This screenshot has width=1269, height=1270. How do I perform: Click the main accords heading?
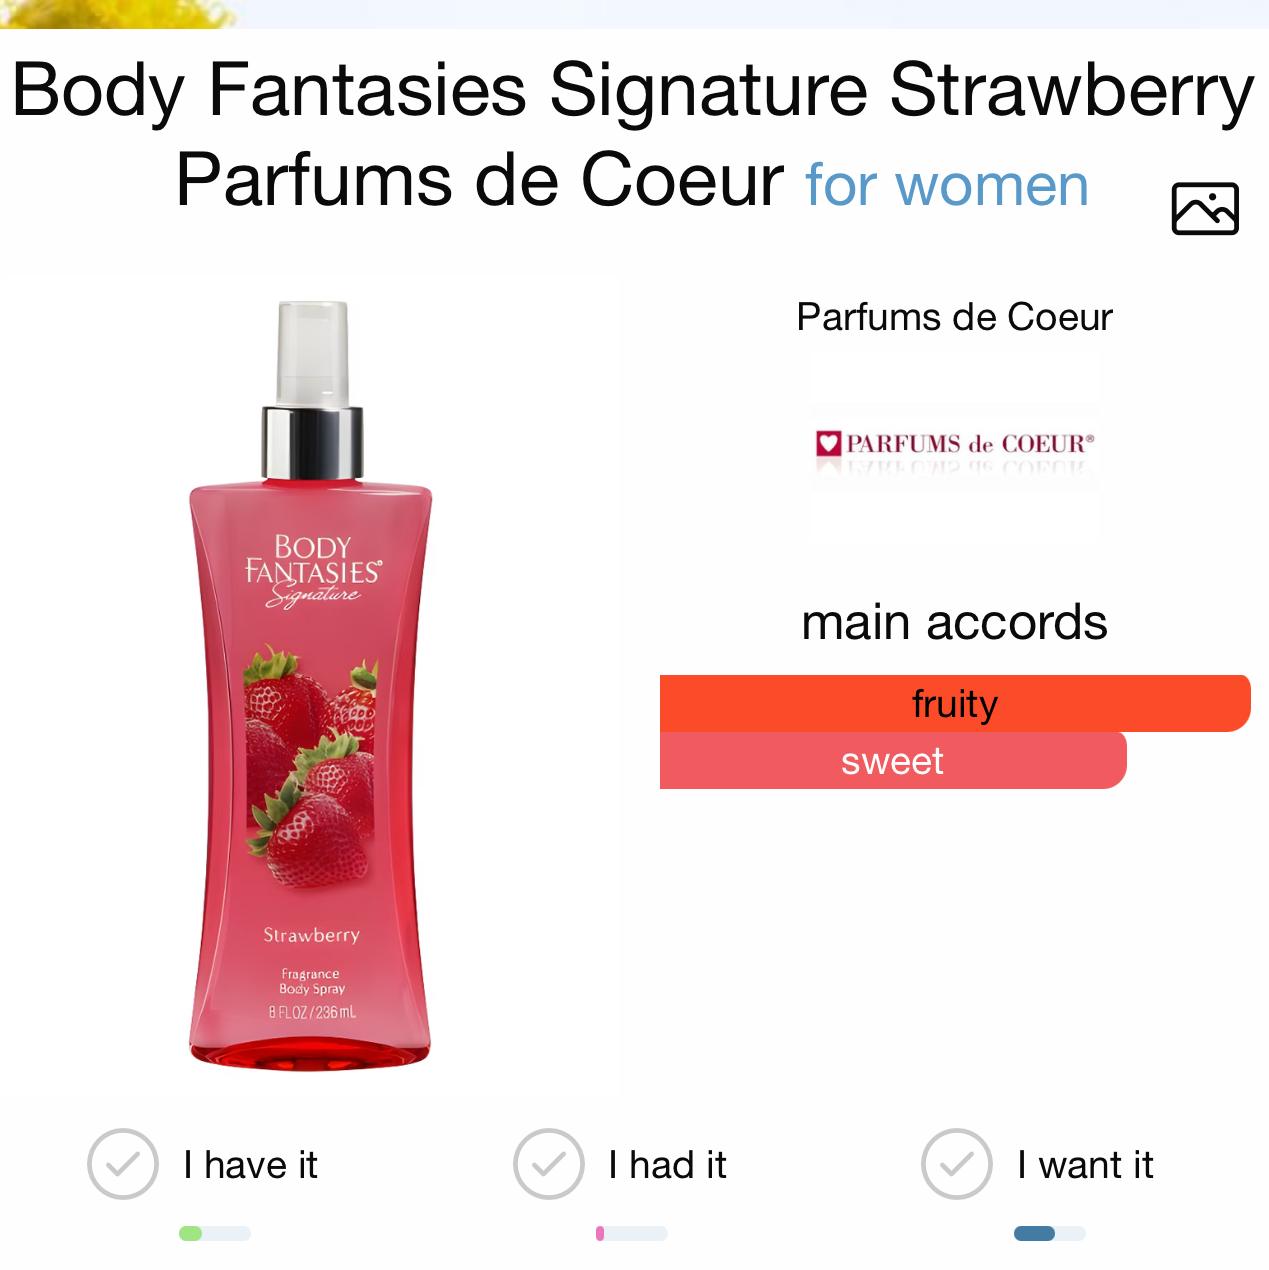click(954, 622)
